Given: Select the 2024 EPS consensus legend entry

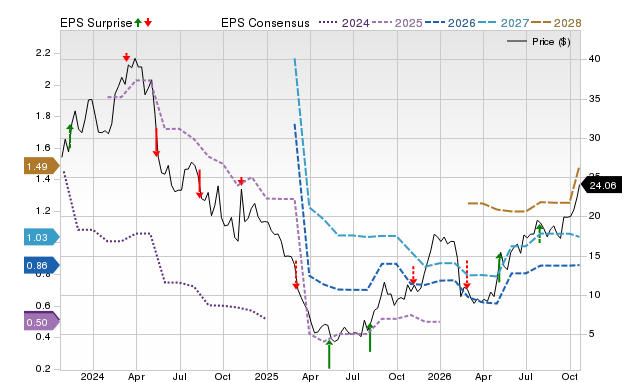Looking at the screenshot, I should [x=356, y=23].
